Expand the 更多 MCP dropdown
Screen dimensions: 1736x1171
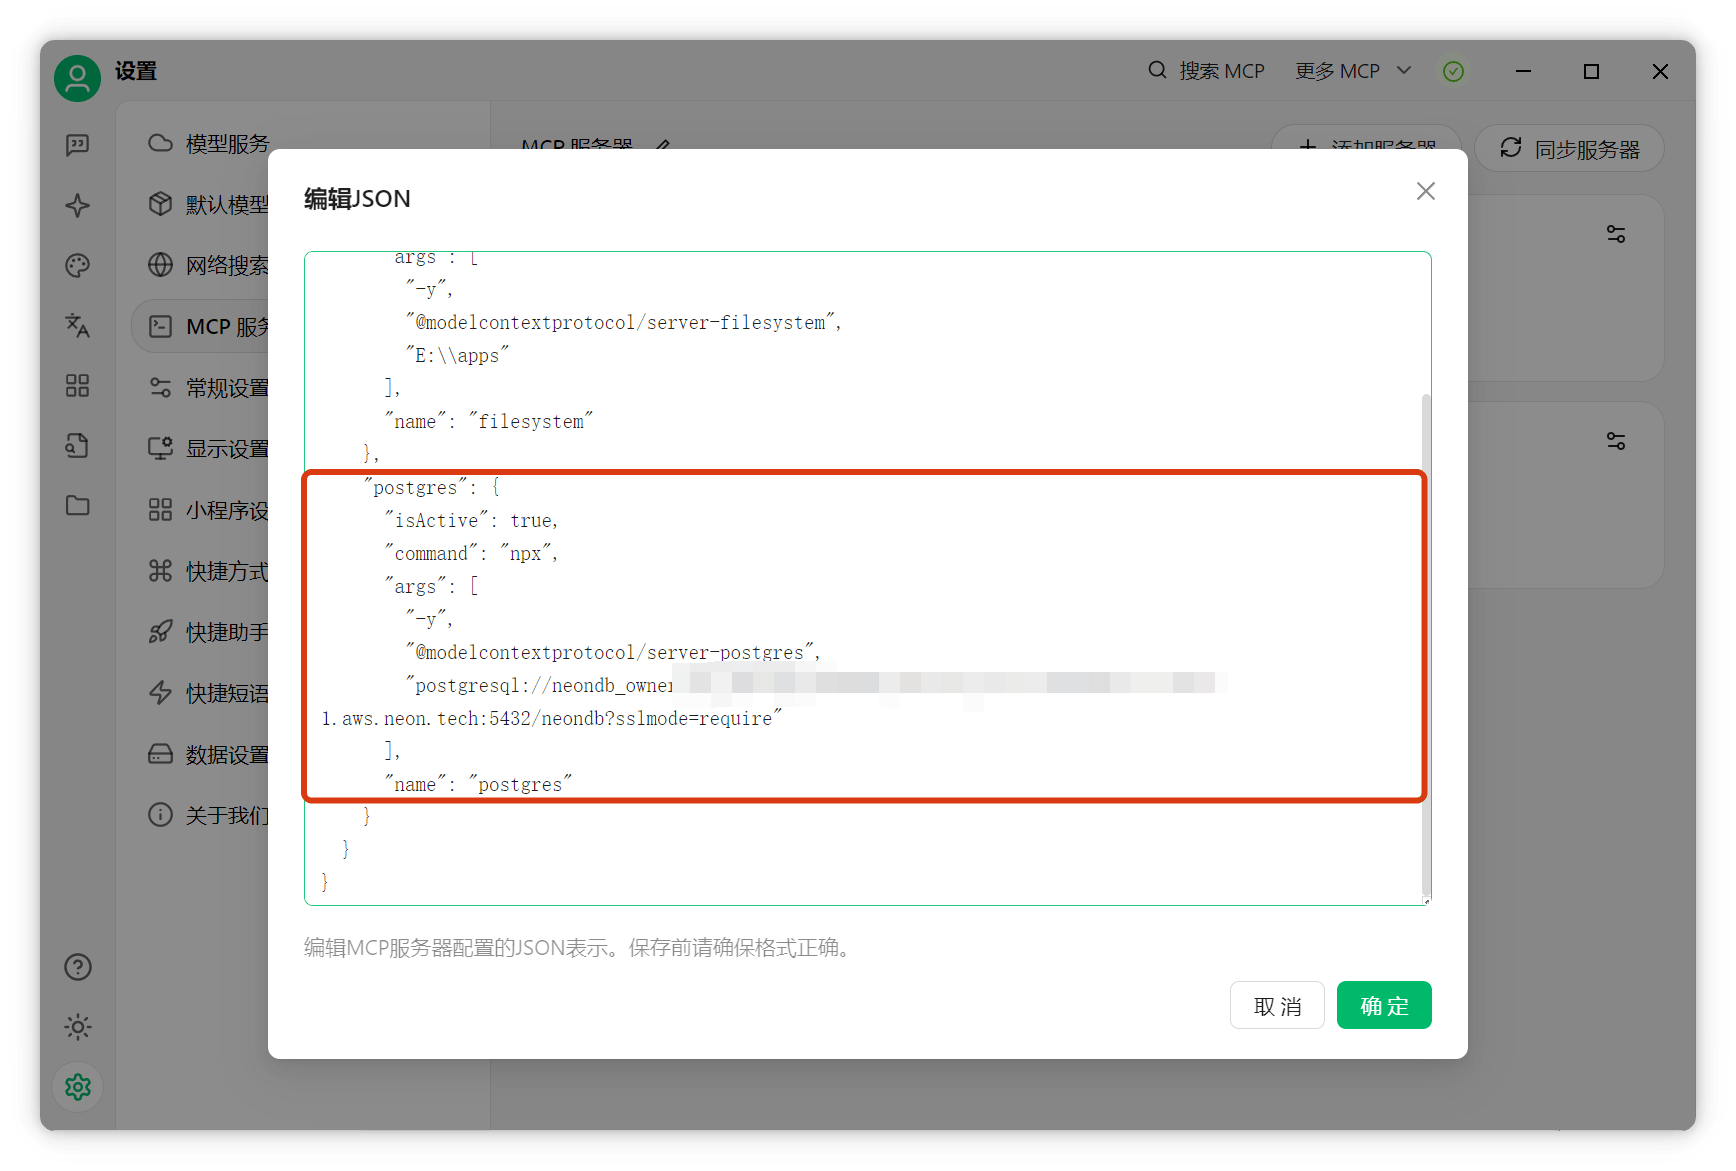[1353, 71]
